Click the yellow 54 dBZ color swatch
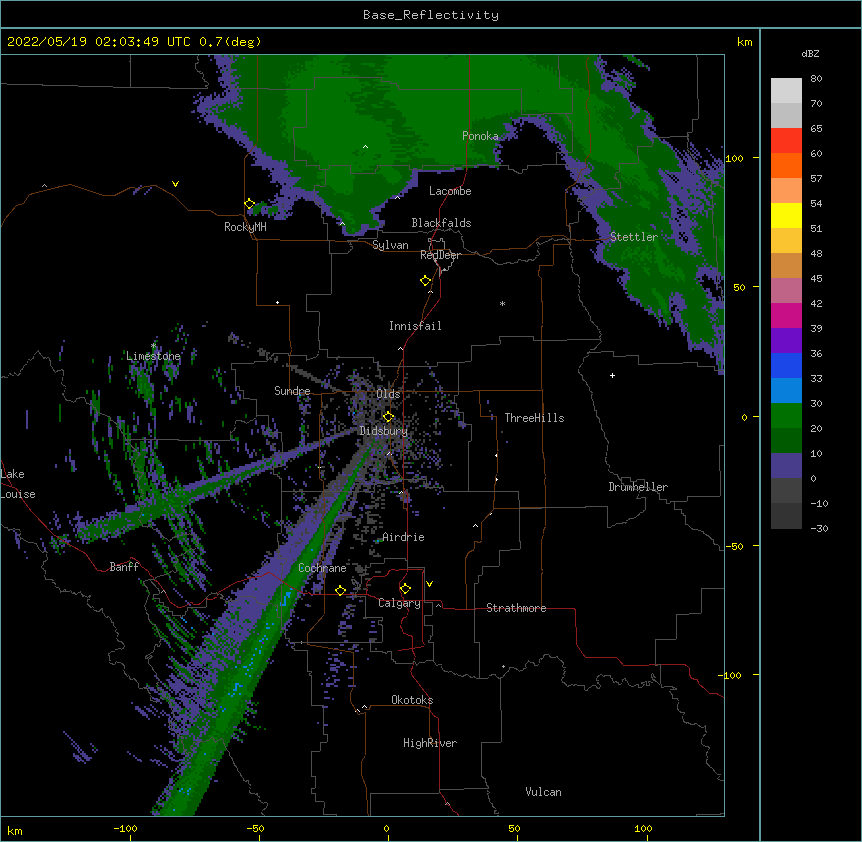862x842 pixels. 786,215
